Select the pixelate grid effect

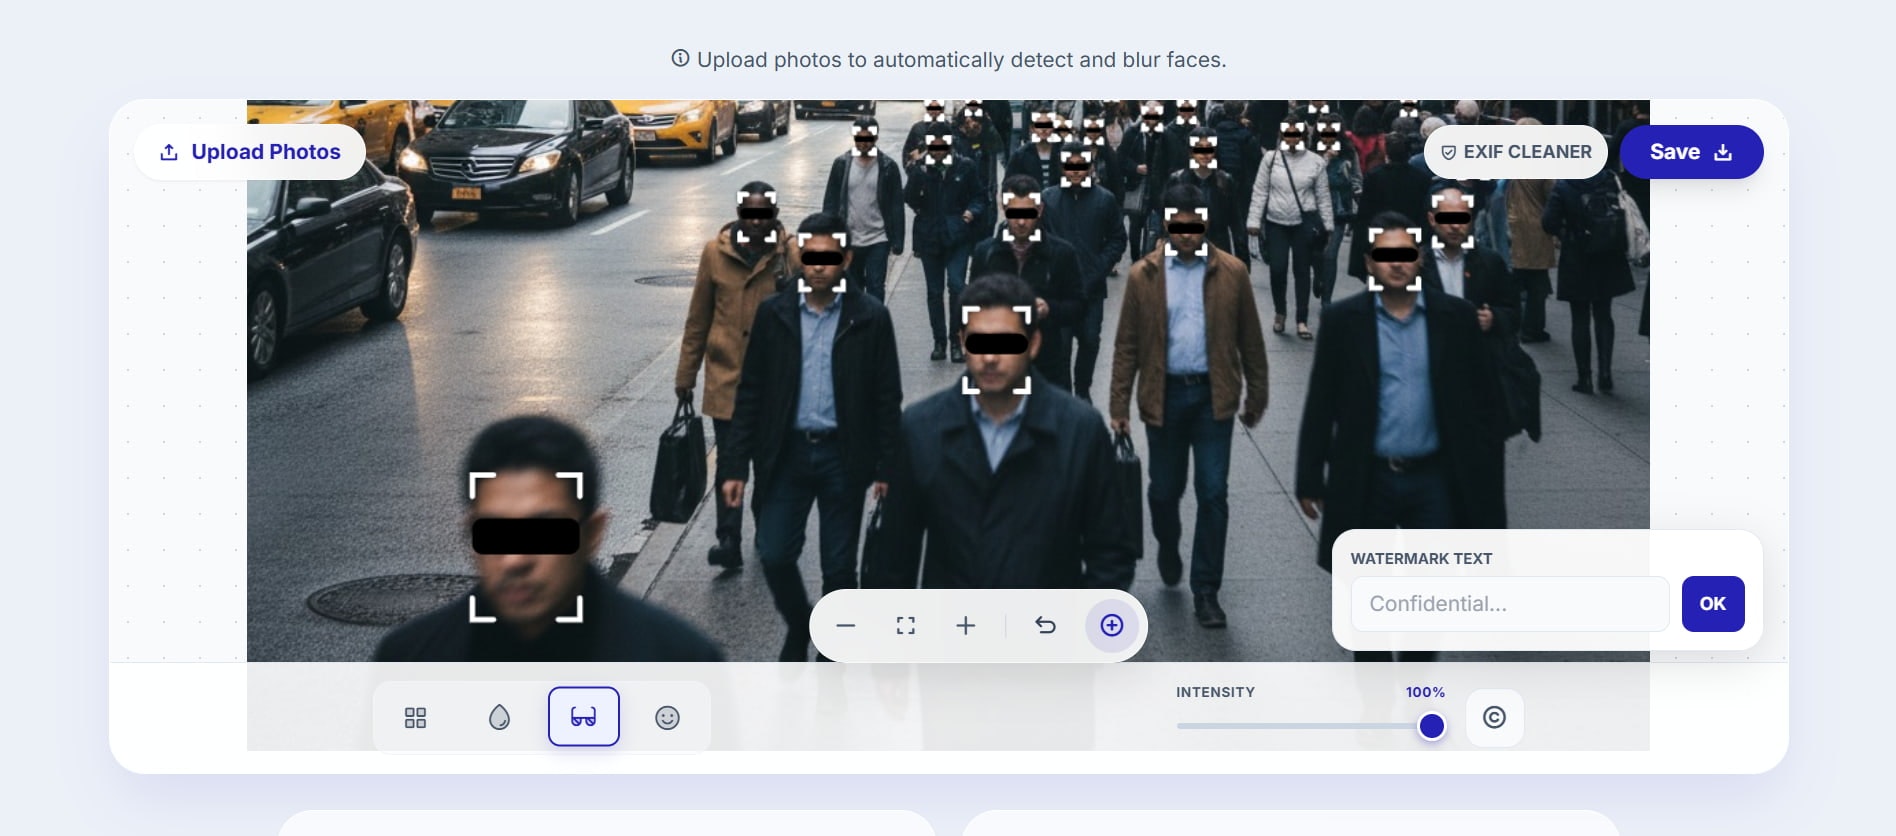point(415,718)
